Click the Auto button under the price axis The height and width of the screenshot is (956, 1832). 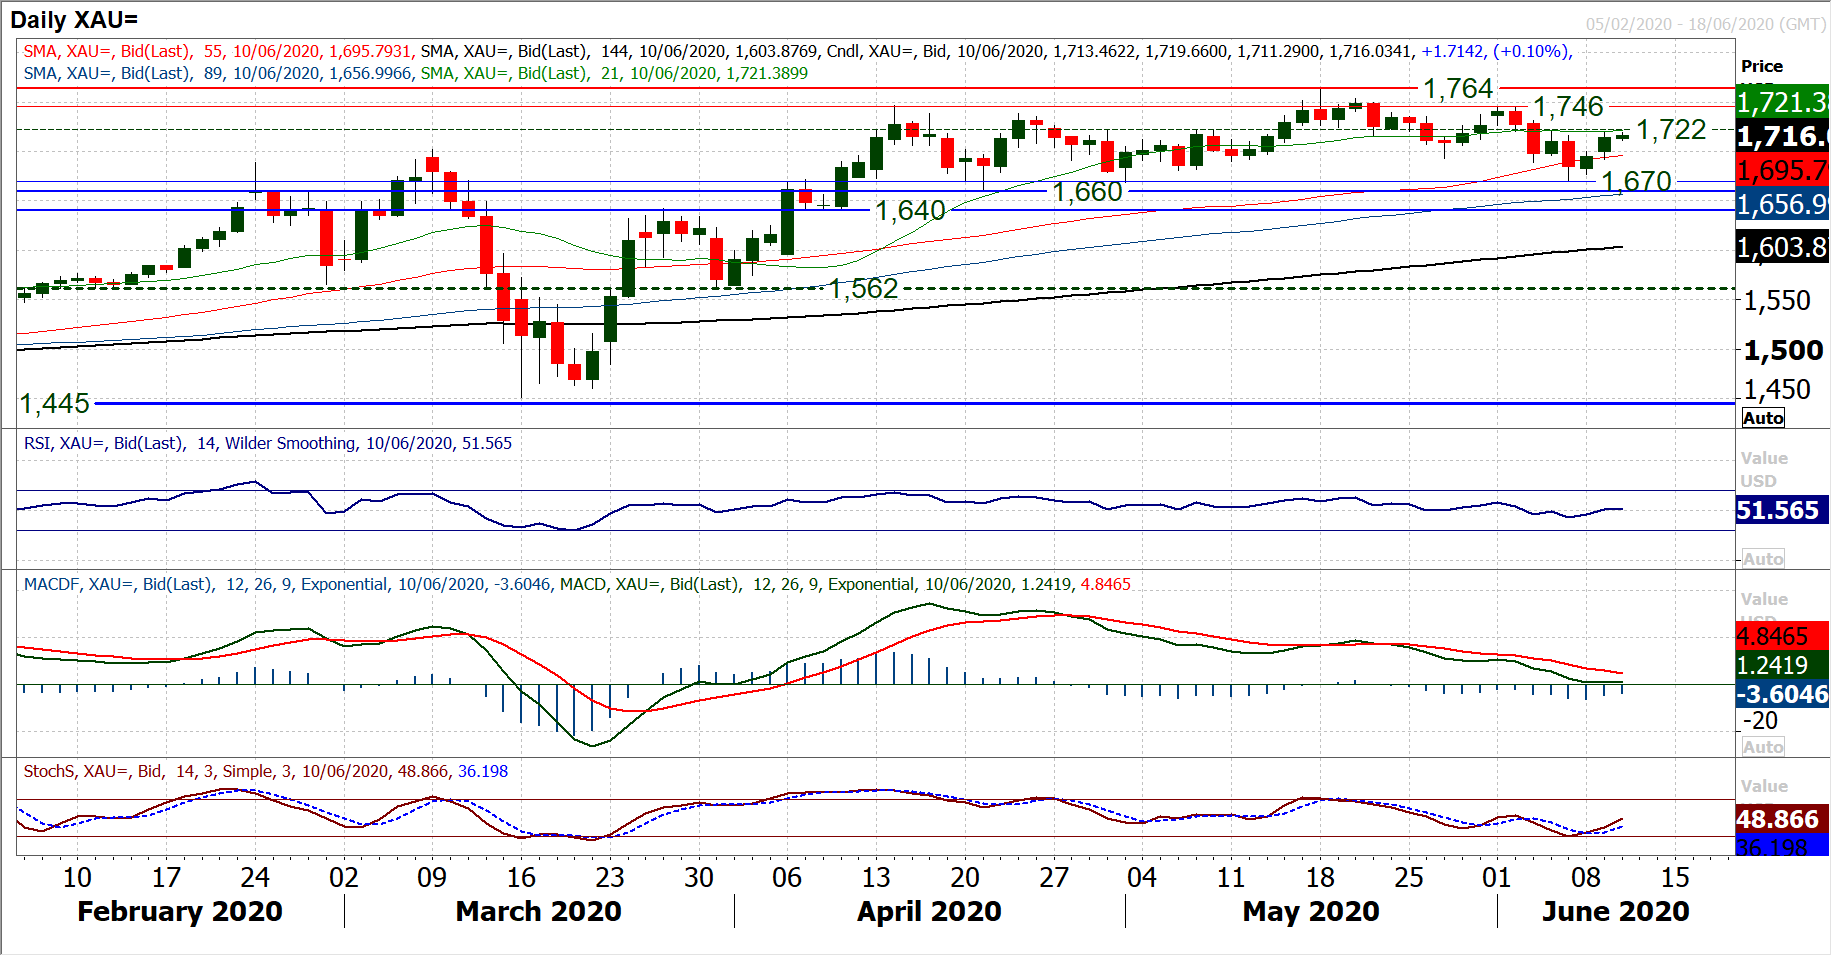1763,418
